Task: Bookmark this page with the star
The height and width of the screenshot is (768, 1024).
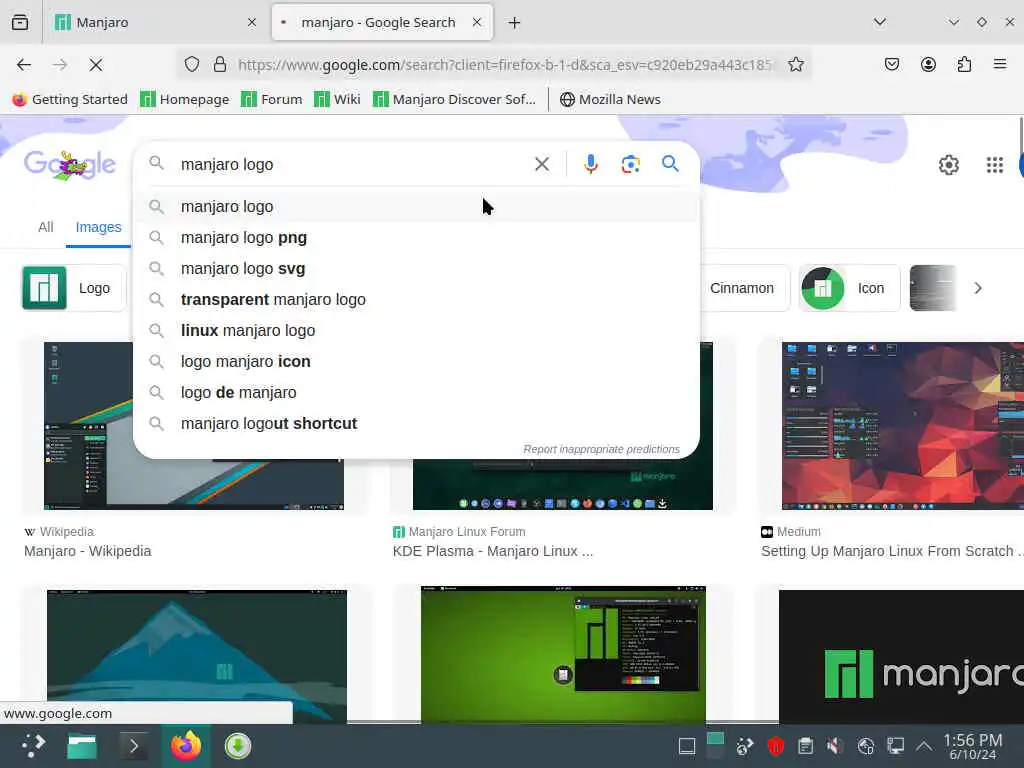Action: tap(795, 64)
